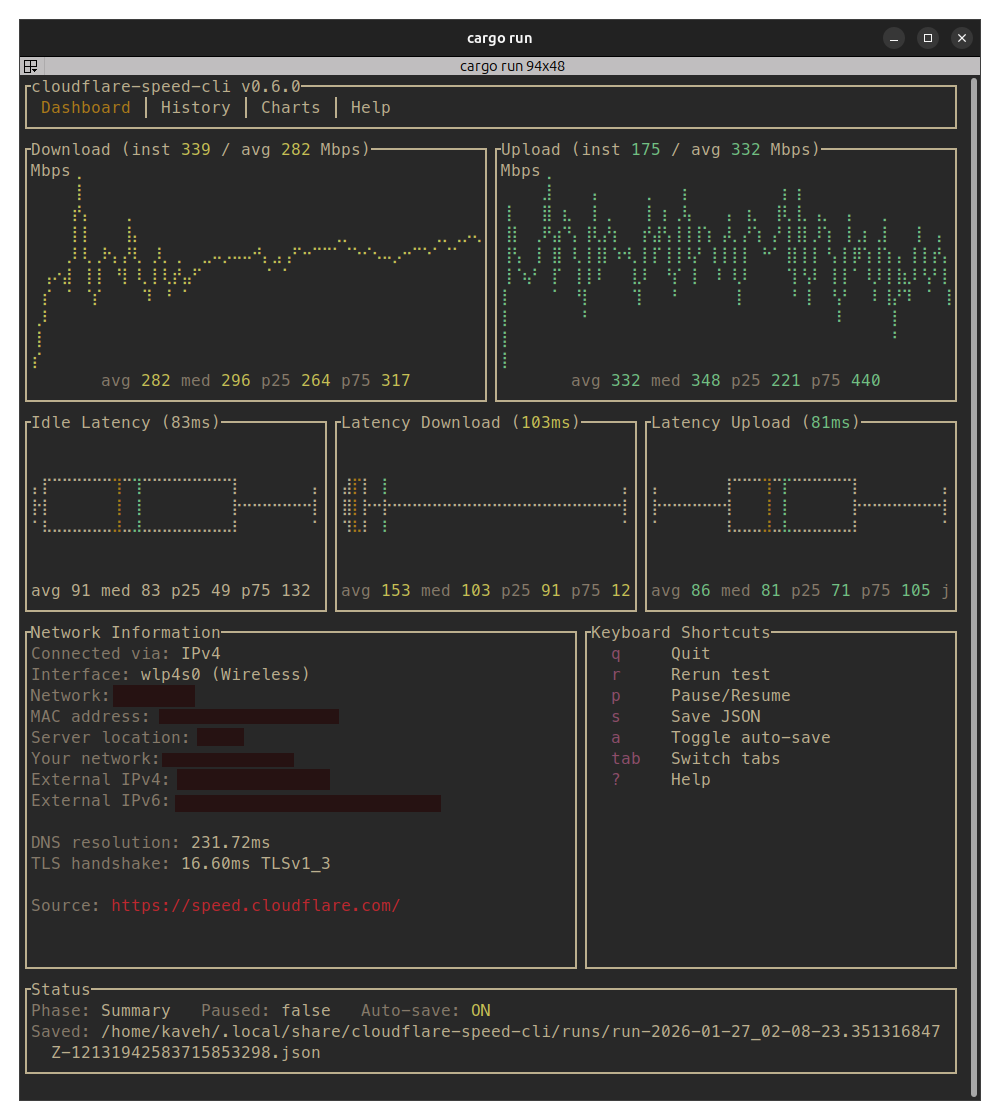Click the Pause/Resume shortcut entry
1000x1120 pixels.
(x=725, y=695)
